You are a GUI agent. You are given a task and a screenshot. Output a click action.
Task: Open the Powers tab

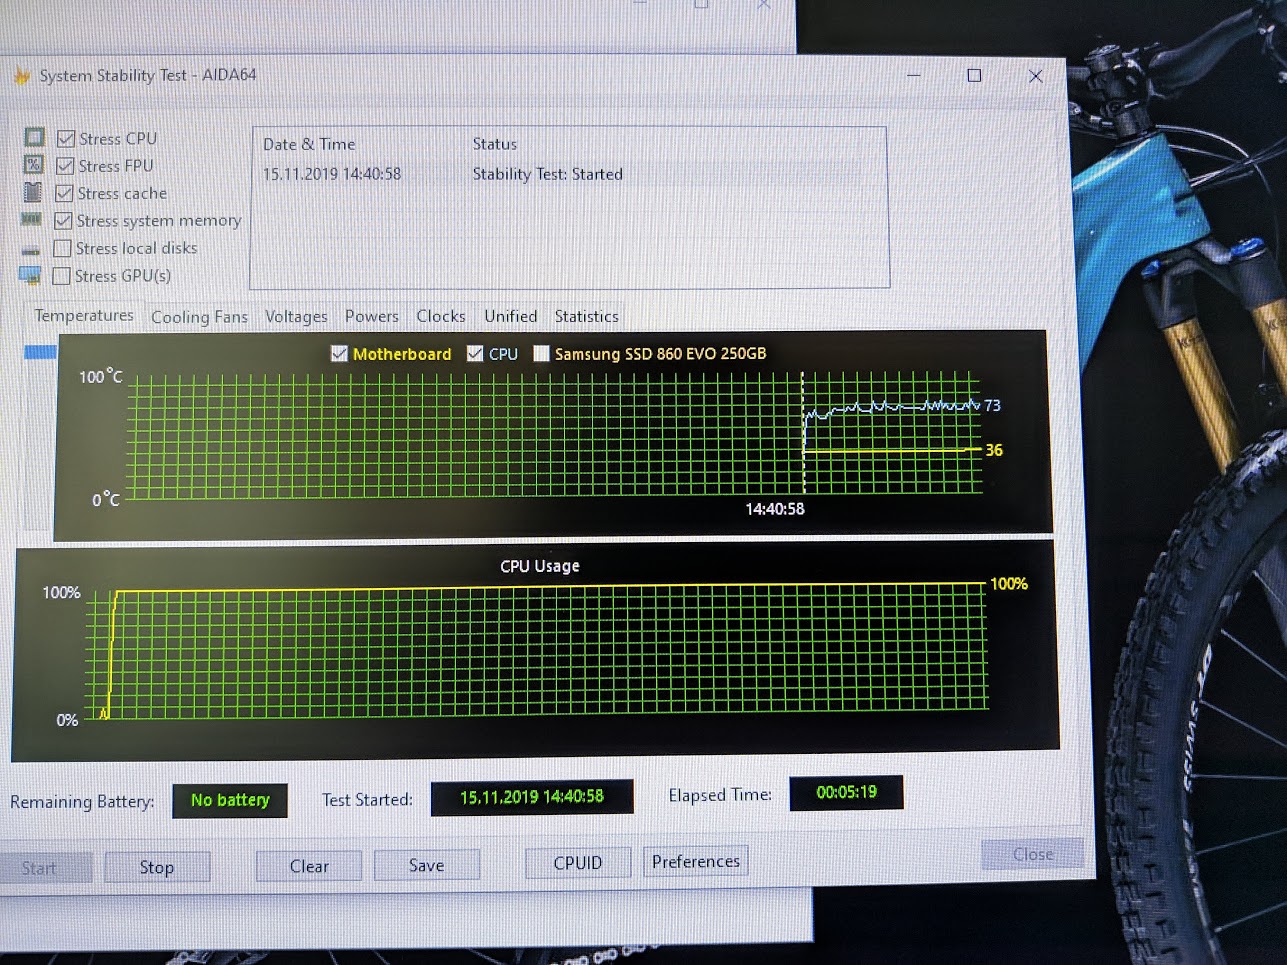pos(372,316)
